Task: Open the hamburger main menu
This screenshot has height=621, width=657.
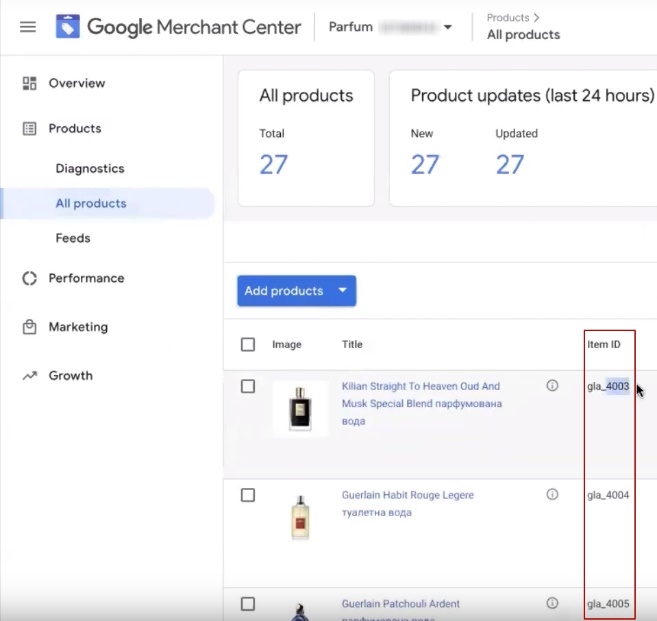Action: pyautogui.click(x=28, y=27)
